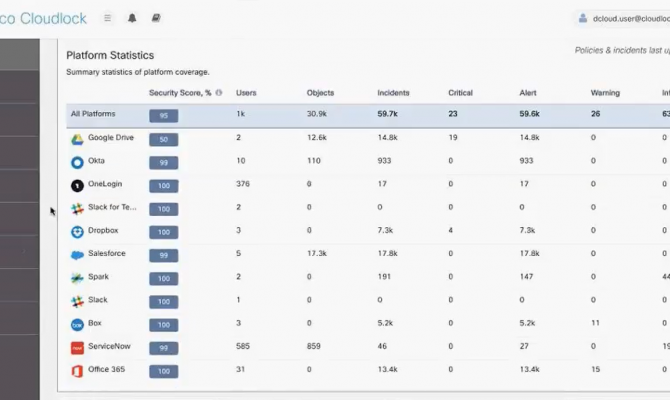The image size is (670, 400).
Task: Click the Box platform icon
Action: pyautogui.click(x=77, y=325)
